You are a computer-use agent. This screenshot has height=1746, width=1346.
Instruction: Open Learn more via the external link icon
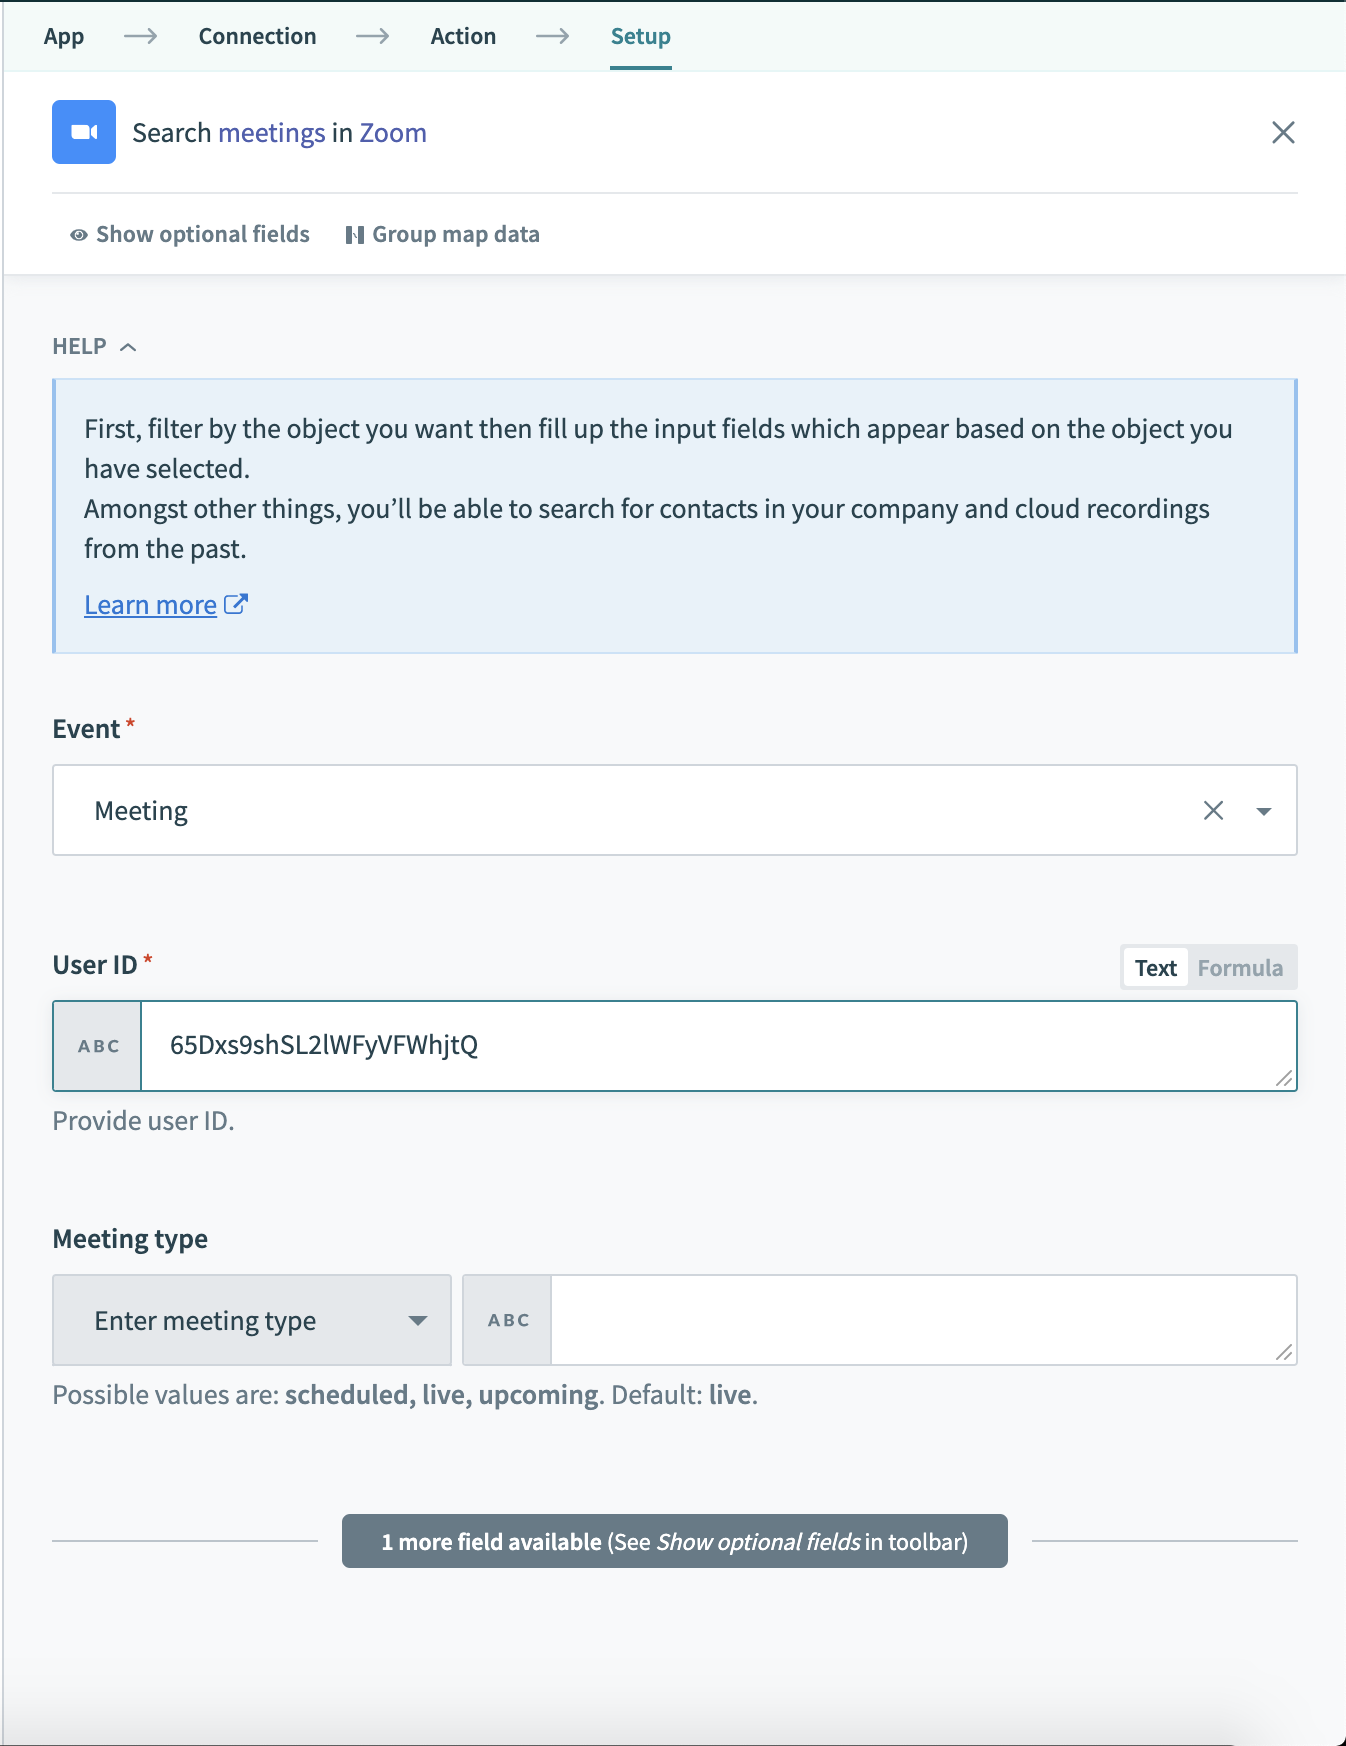pyautogui.click(x=236, y=603)
